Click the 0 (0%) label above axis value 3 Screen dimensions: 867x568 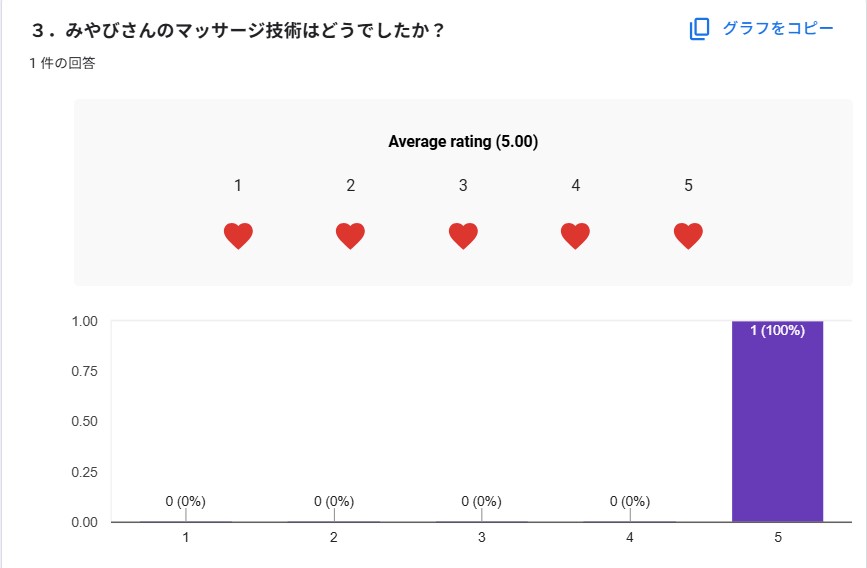[482, 501]
